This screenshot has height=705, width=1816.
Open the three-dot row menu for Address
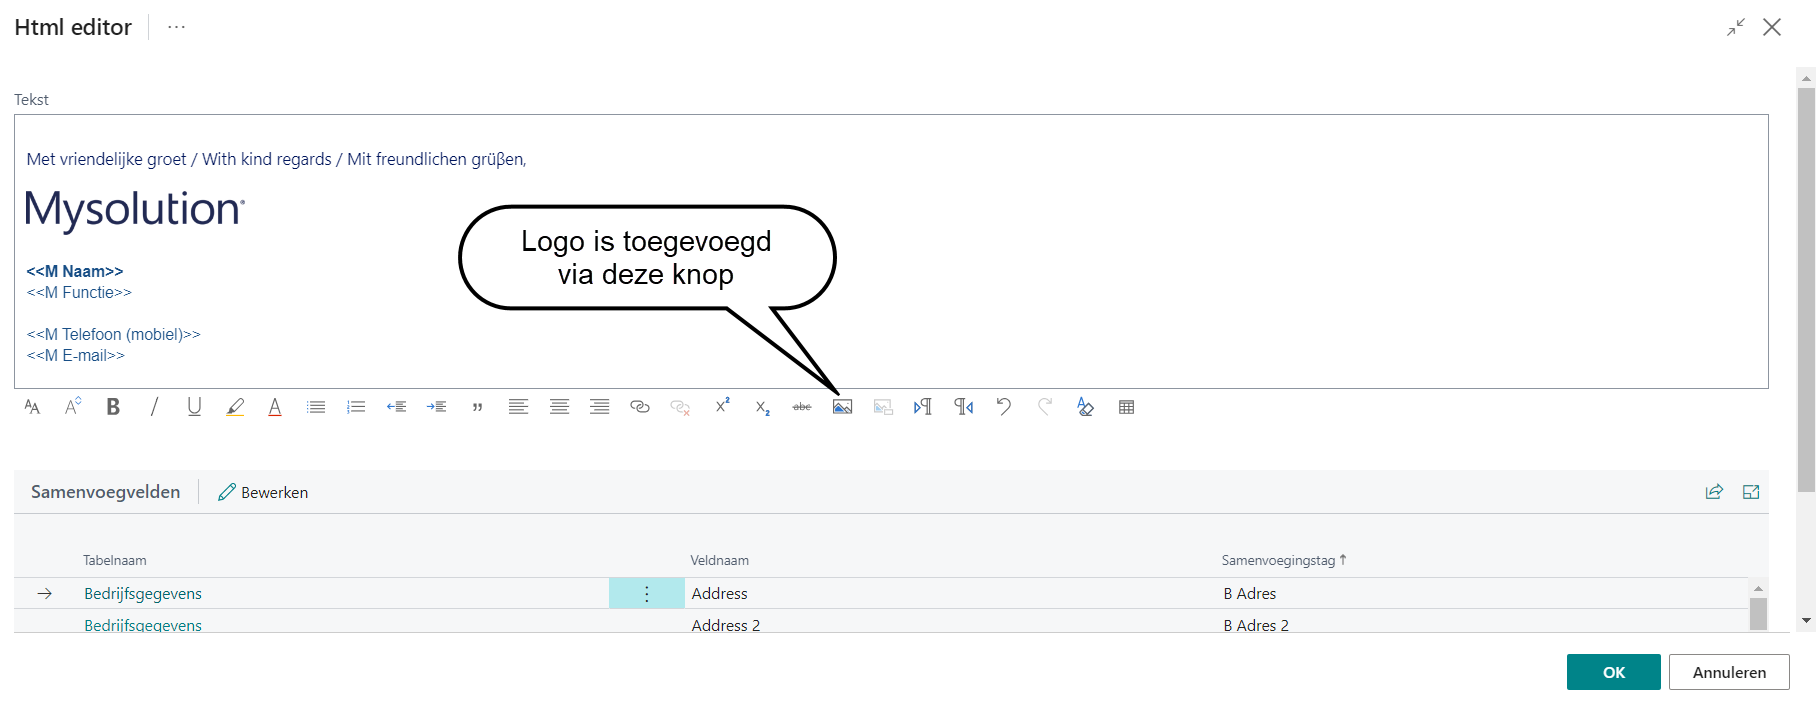[647, 594]
